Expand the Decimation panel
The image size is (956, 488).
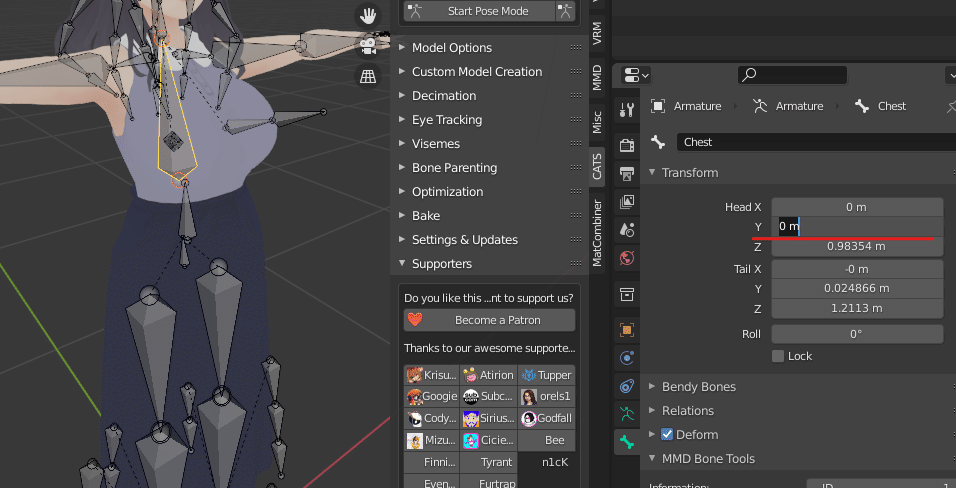point(402,96)
